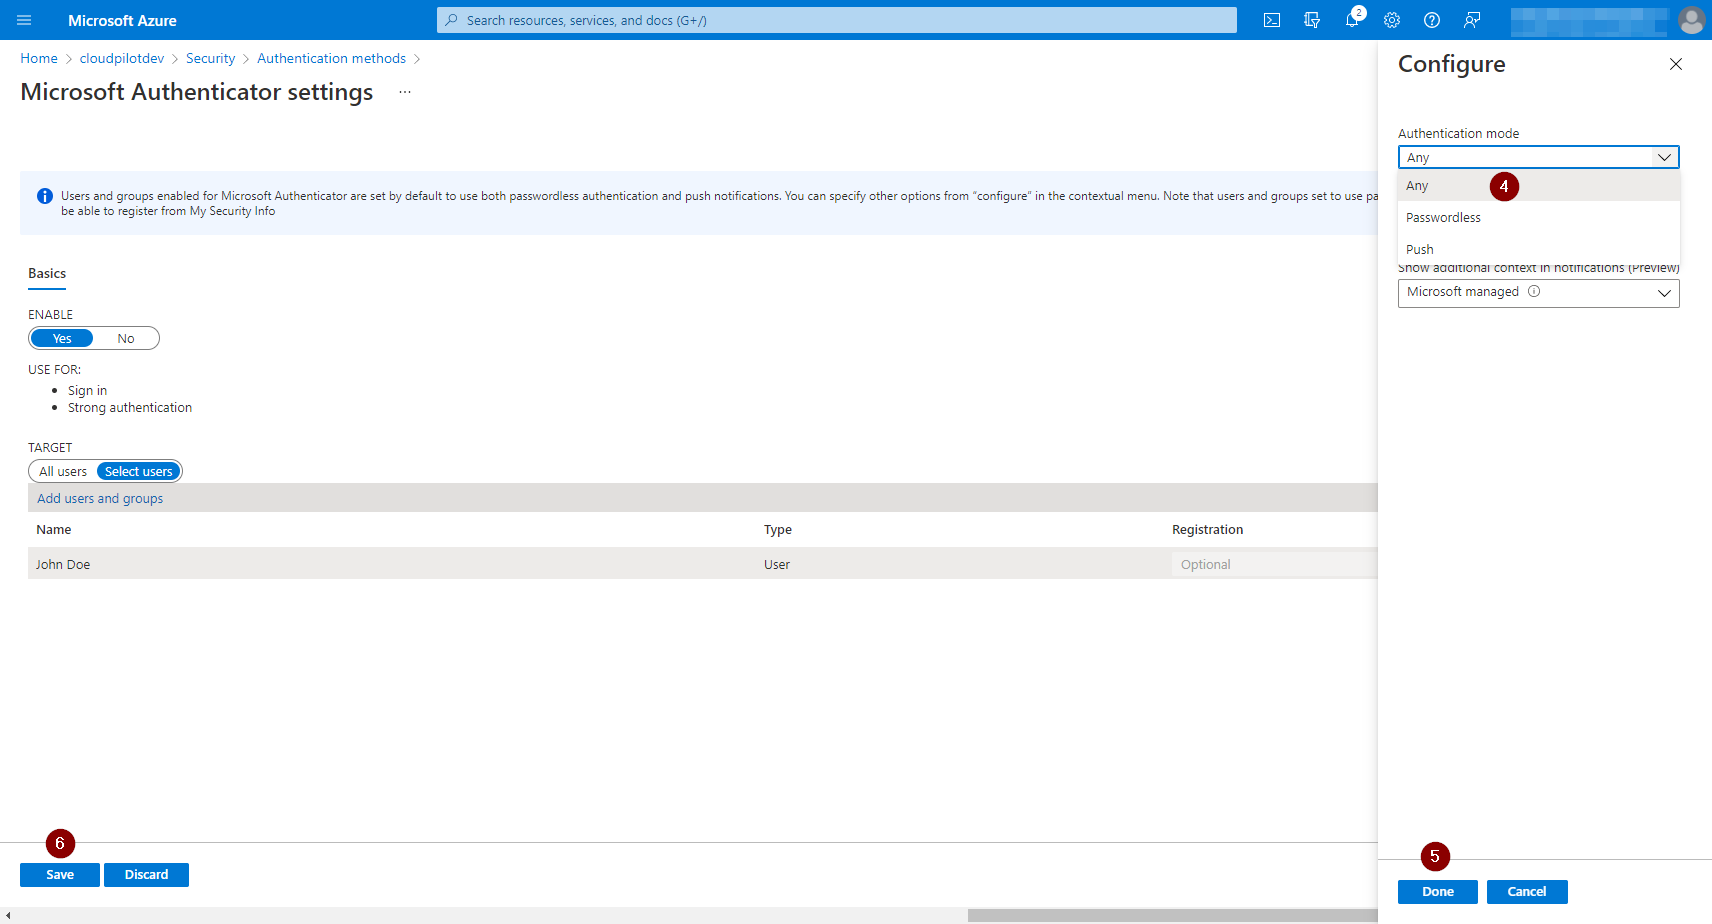Click the info icon beside Microsoft managed
The height and width of the screenshot is (924, 1712).
(x=1534, y=292)
